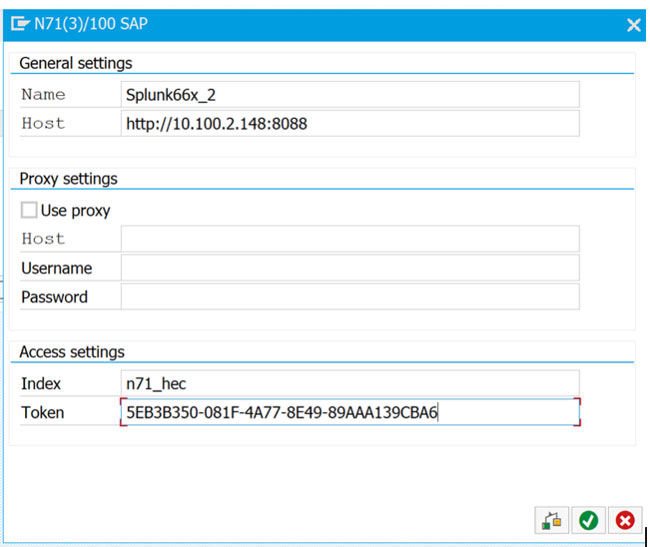The image size is (650, 547).
Task: Select the proxy Password input field
Action: coord(350,297)
